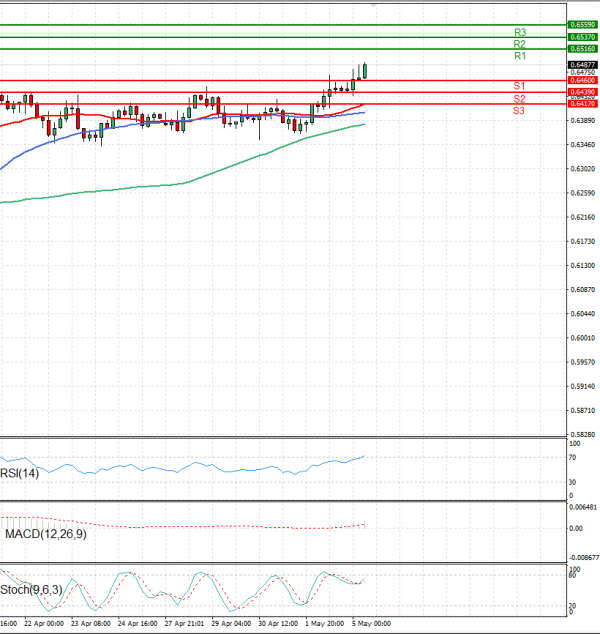
Task: Click the 0.65590 green price tag
Action: [x=582, y=24]
